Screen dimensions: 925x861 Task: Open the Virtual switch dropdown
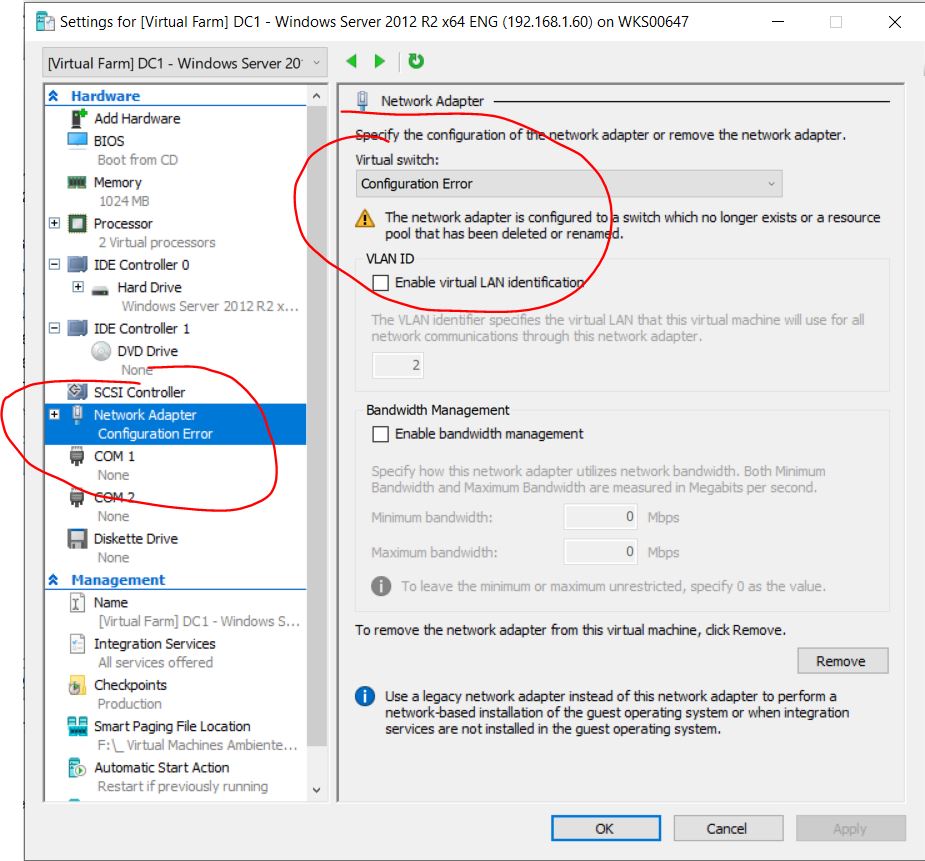(x=569, y=184)
